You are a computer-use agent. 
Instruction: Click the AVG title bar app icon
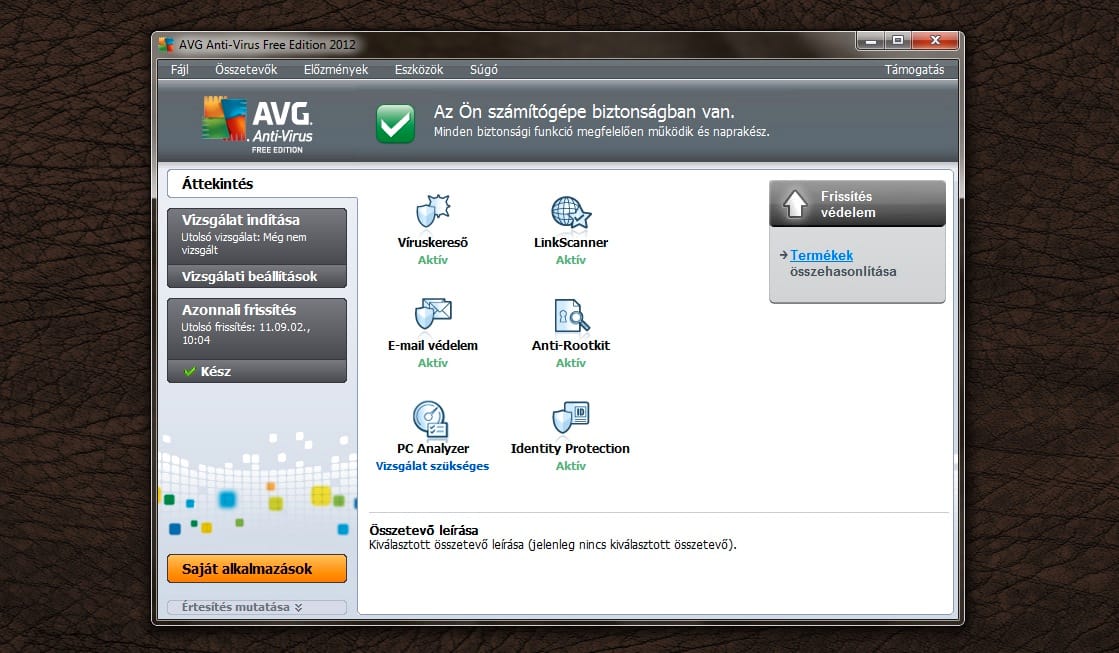pyautogui.click(x=166, y=44)
